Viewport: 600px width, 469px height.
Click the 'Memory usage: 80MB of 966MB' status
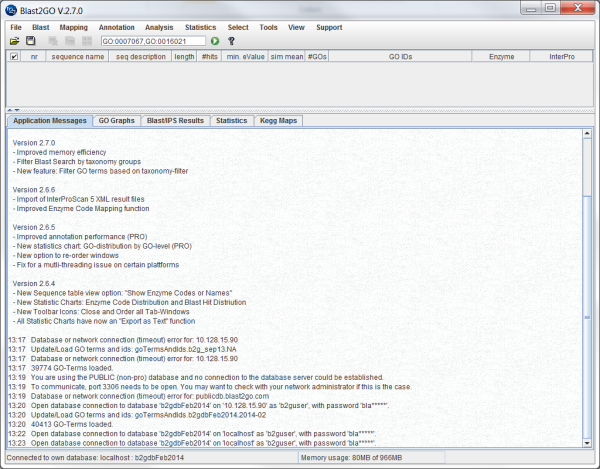click(351, 458)
